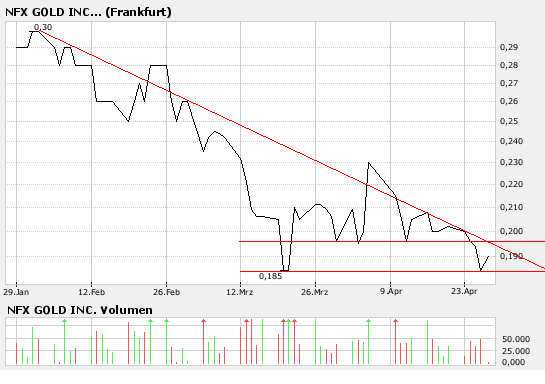Click the '0,30' peak price label
This screenshot has width=545, height=384.
(x=43, y=27)
